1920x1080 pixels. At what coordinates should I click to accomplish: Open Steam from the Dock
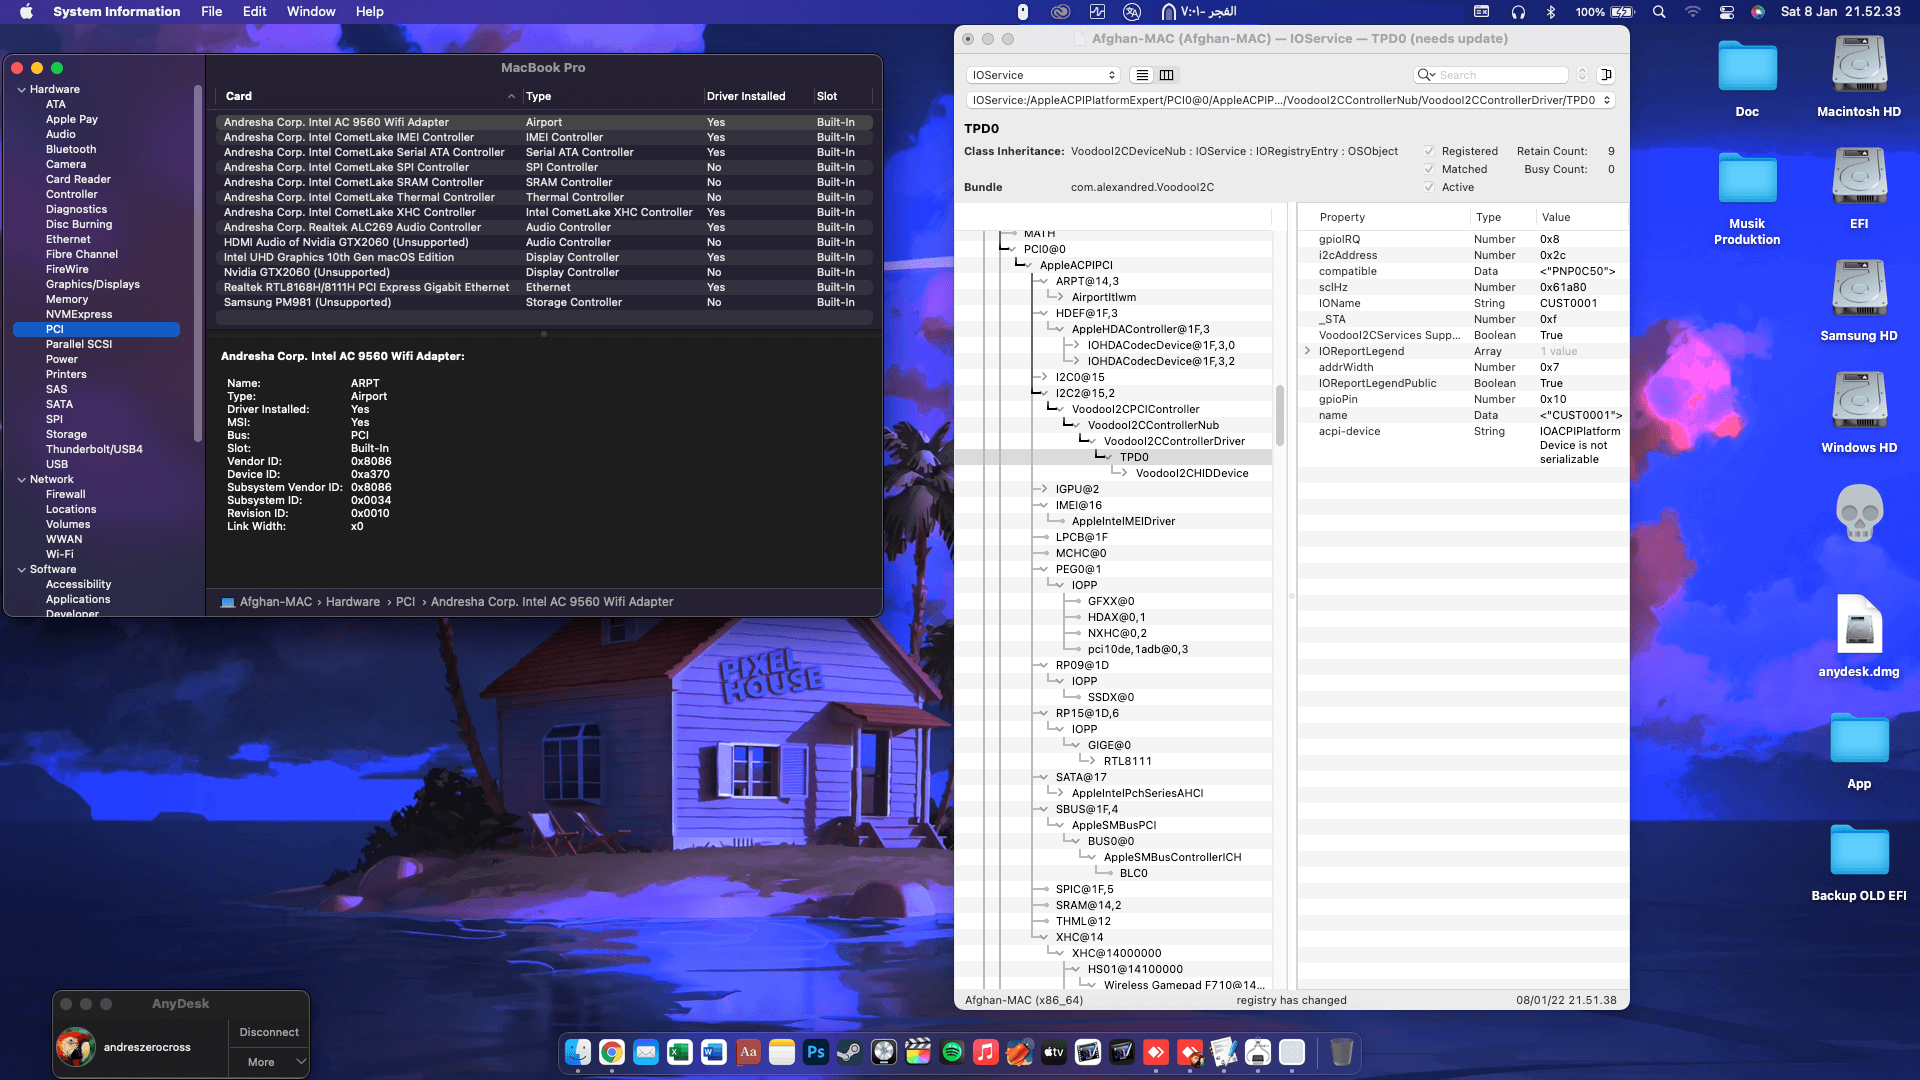[x=850, y=1052]
